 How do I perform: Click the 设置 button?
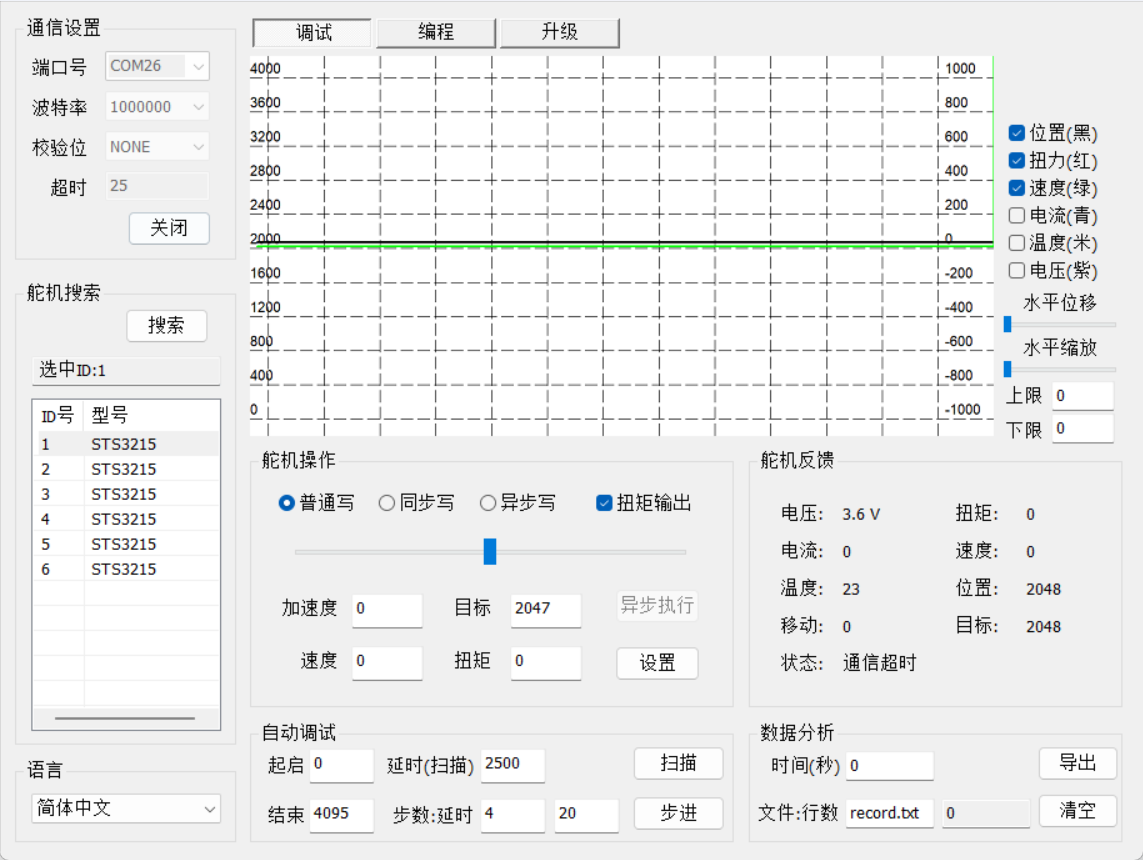pos(657,663)
